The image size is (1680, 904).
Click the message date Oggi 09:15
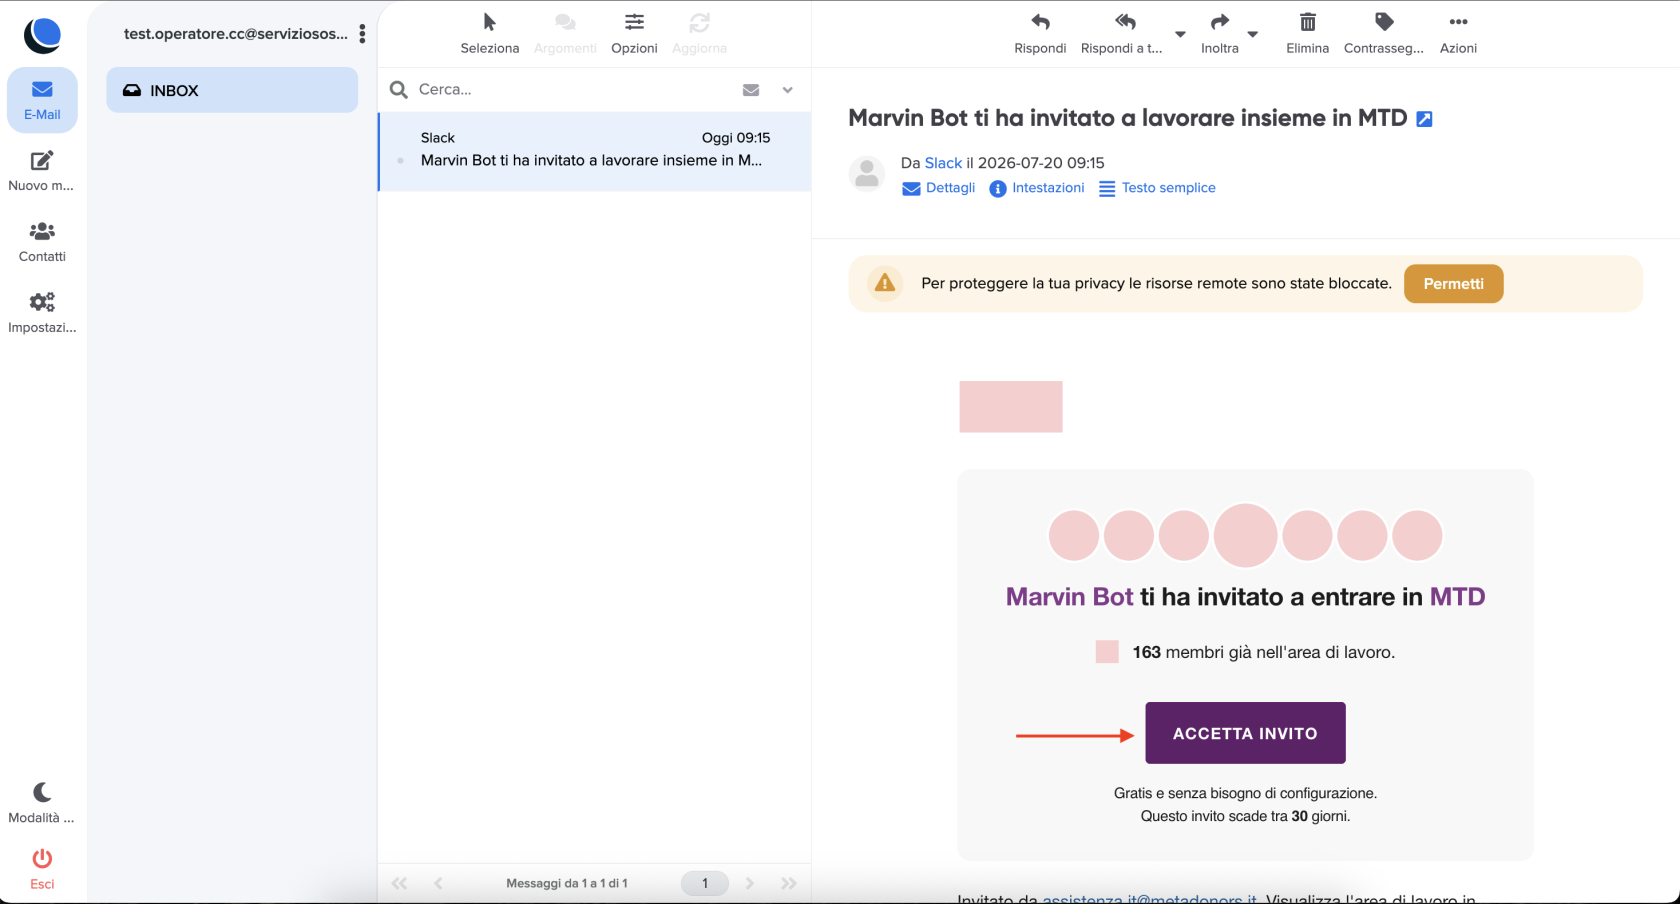(x=736, y=138)
